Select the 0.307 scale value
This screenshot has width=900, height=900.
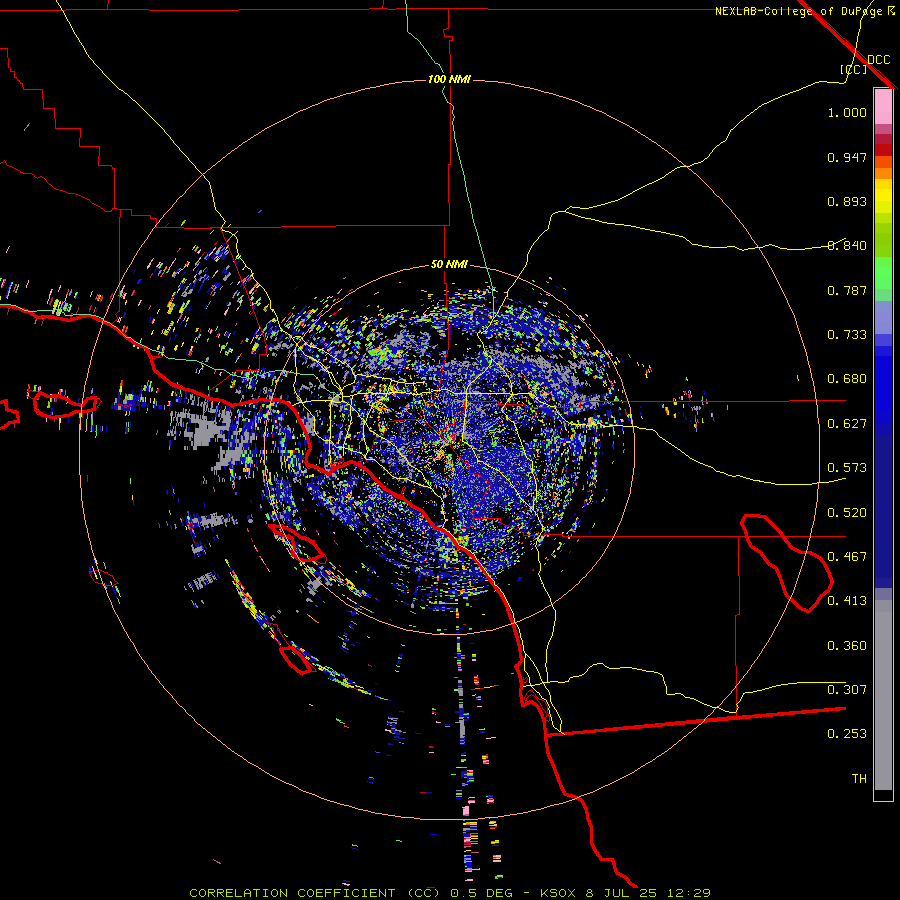[847, 690]
